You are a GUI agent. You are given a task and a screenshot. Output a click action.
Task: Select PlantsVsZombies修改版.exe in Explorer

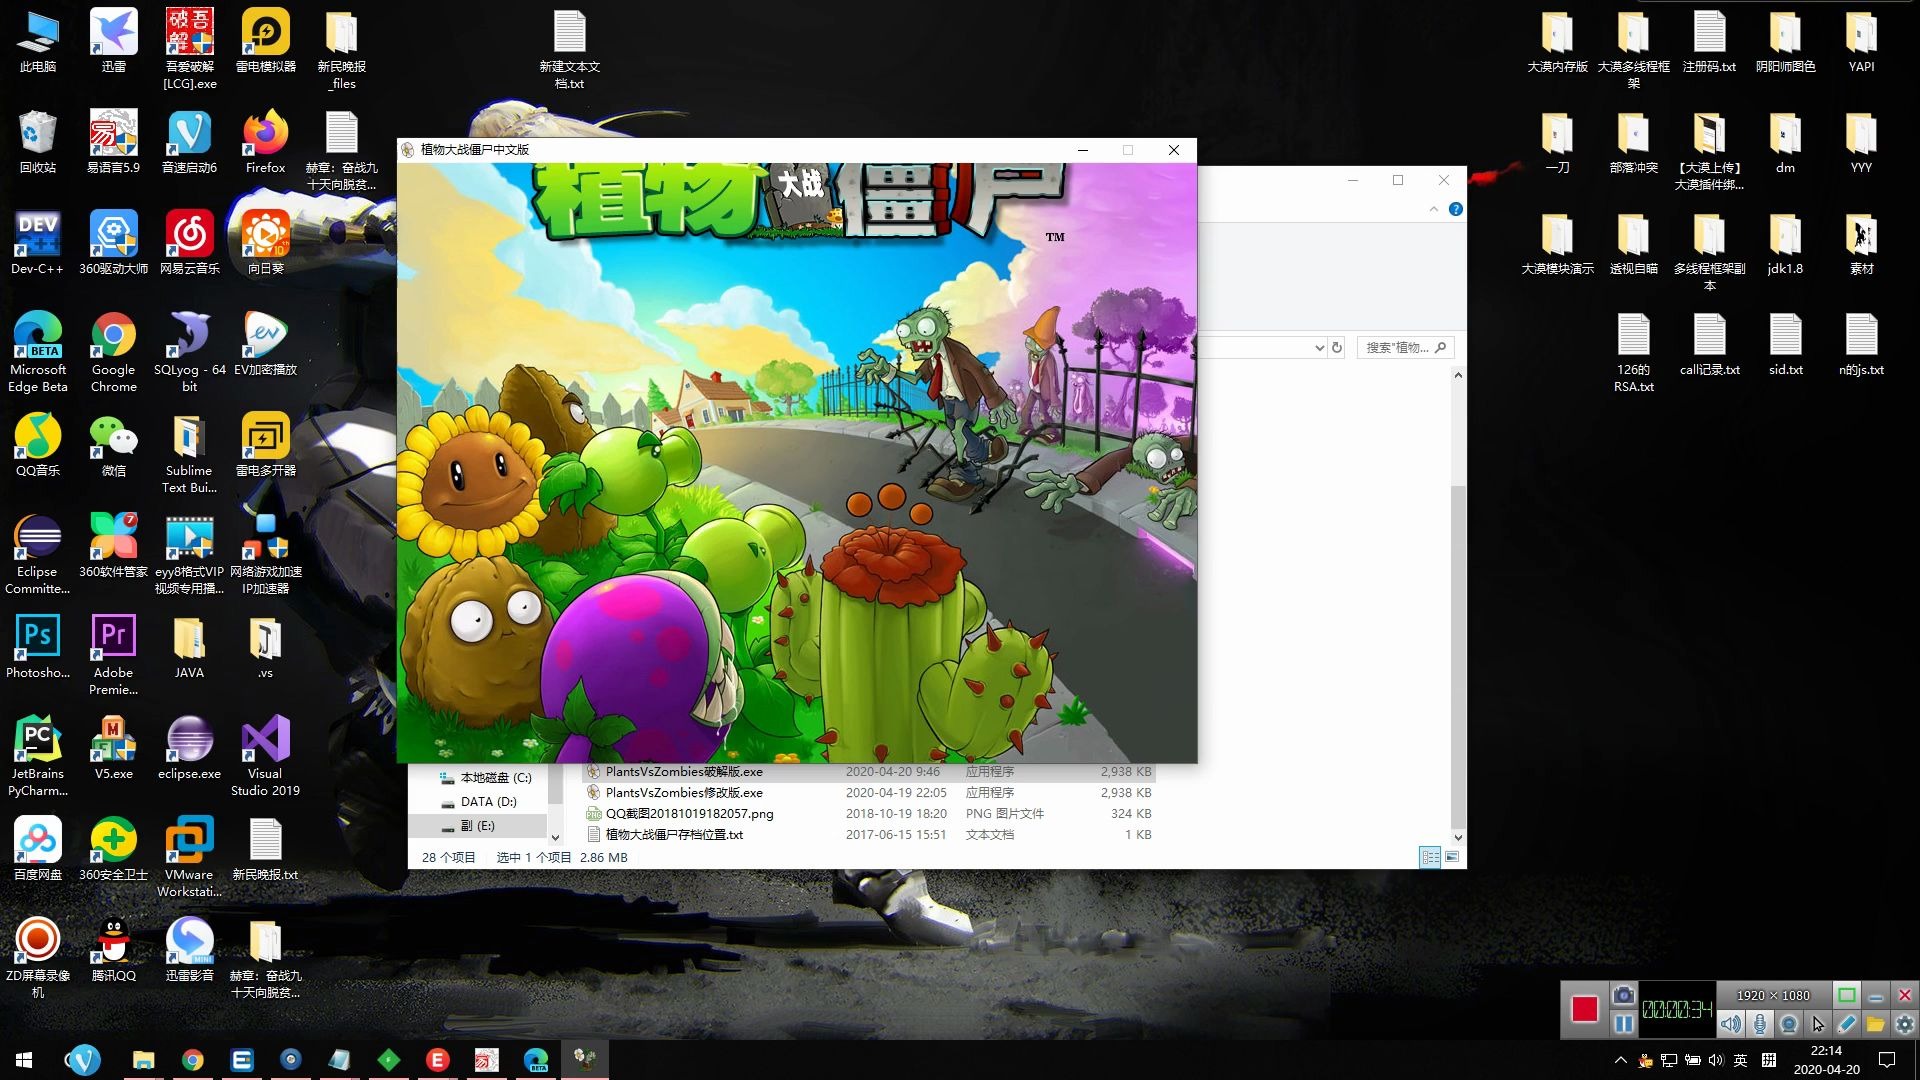pos(868,792)
